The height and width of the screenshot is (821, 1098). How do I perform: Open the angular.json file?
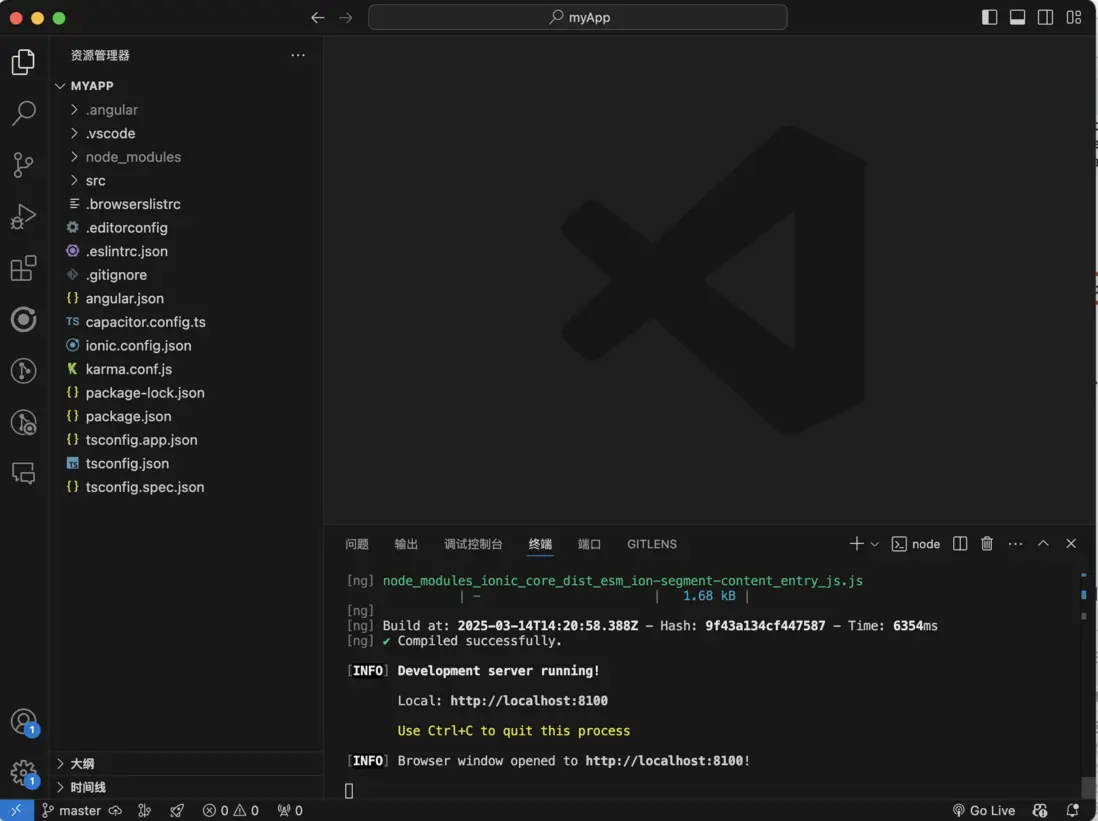(187, 298)
